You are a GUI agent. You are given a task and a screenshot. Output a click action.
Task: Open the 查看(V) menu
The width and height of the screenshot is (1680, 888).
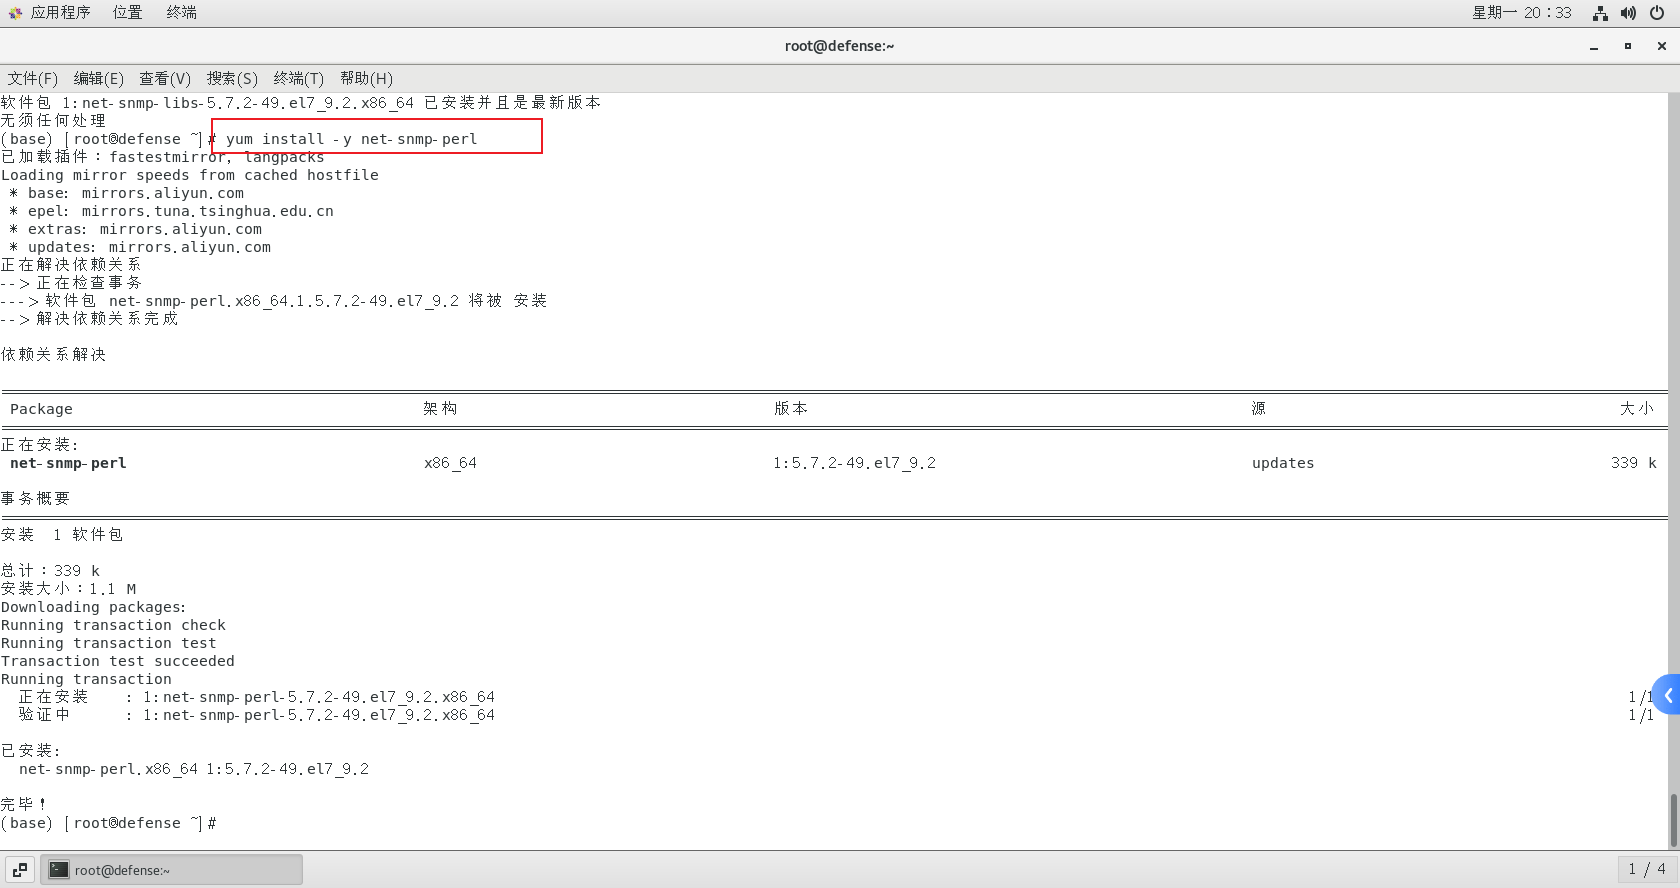point(165,78)
